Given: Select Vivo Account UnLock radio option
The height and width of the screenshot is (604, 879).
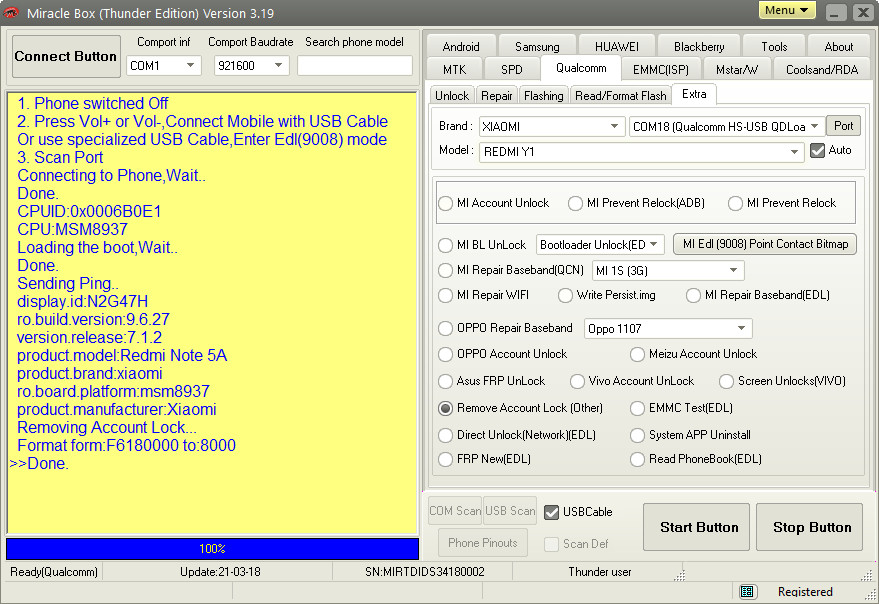Looking at the screenshot, I should tap(577, 381).
